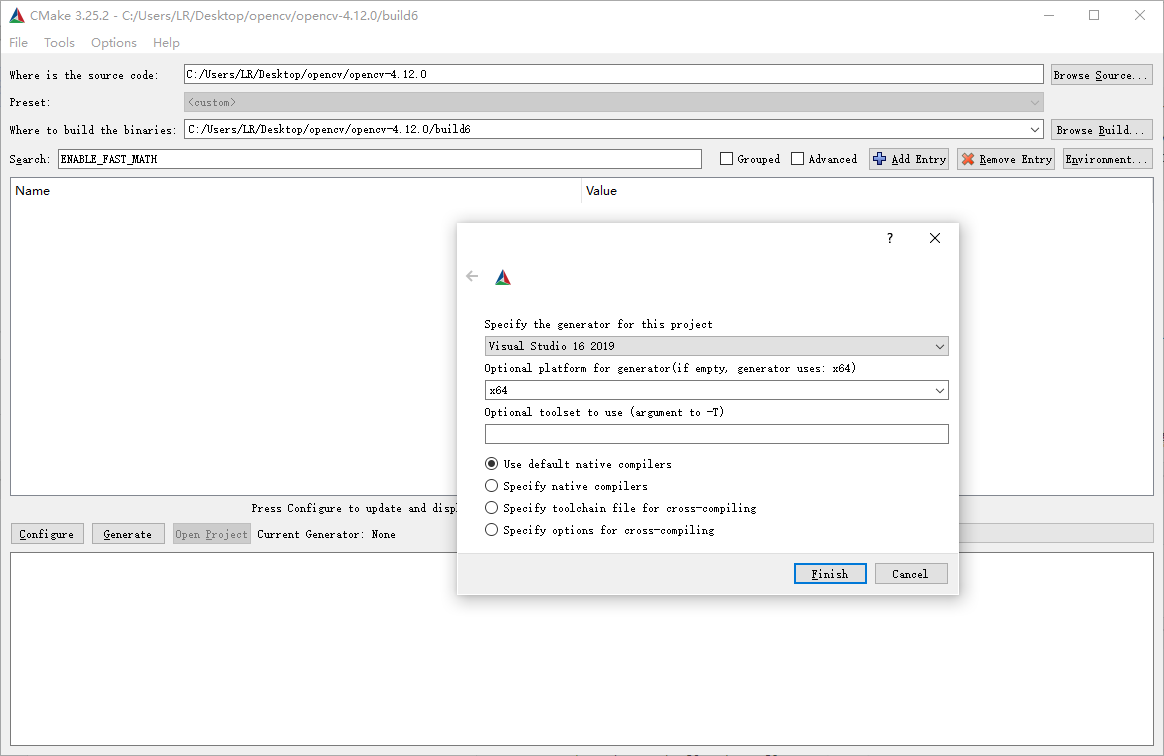Click the output log area at the bottom

[582, 649]
